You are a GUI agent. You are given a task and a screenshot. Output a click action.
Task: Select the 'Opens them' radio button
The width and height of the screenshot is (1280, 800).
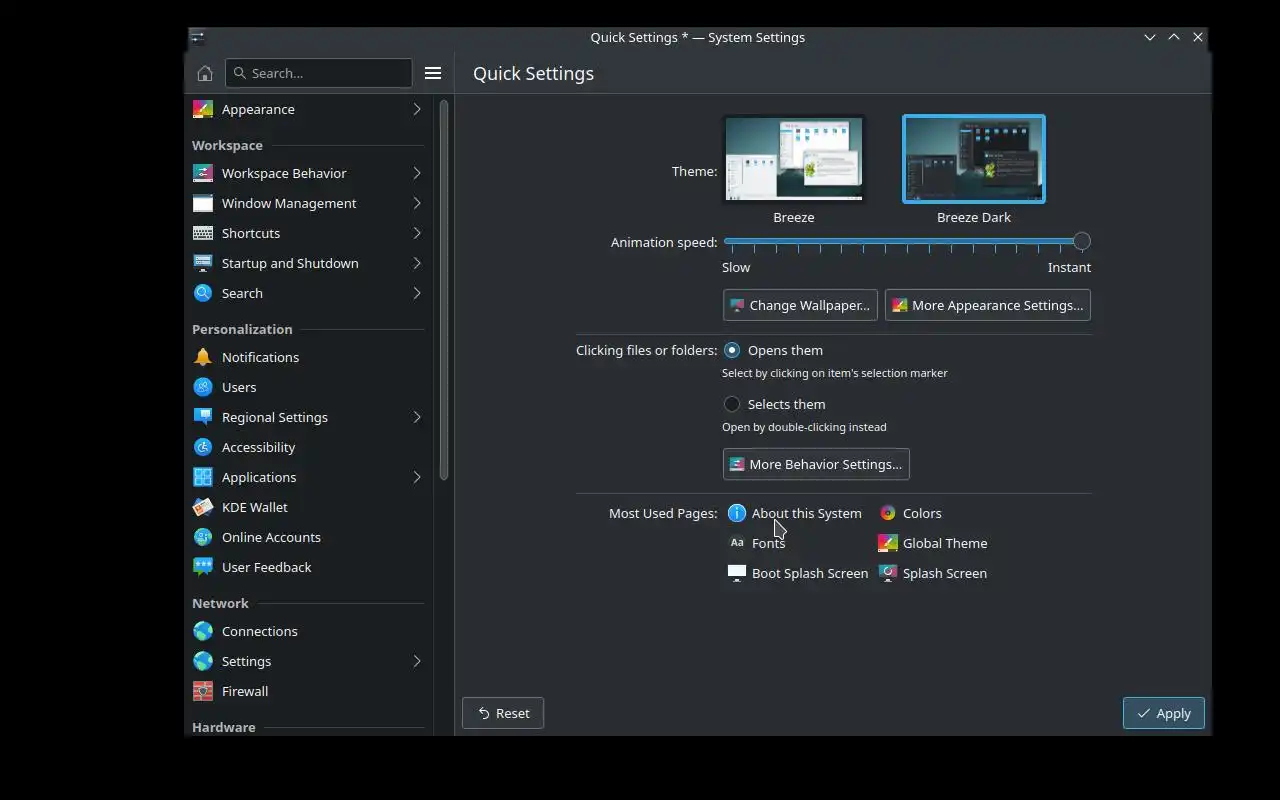click(x=732, y=350)
